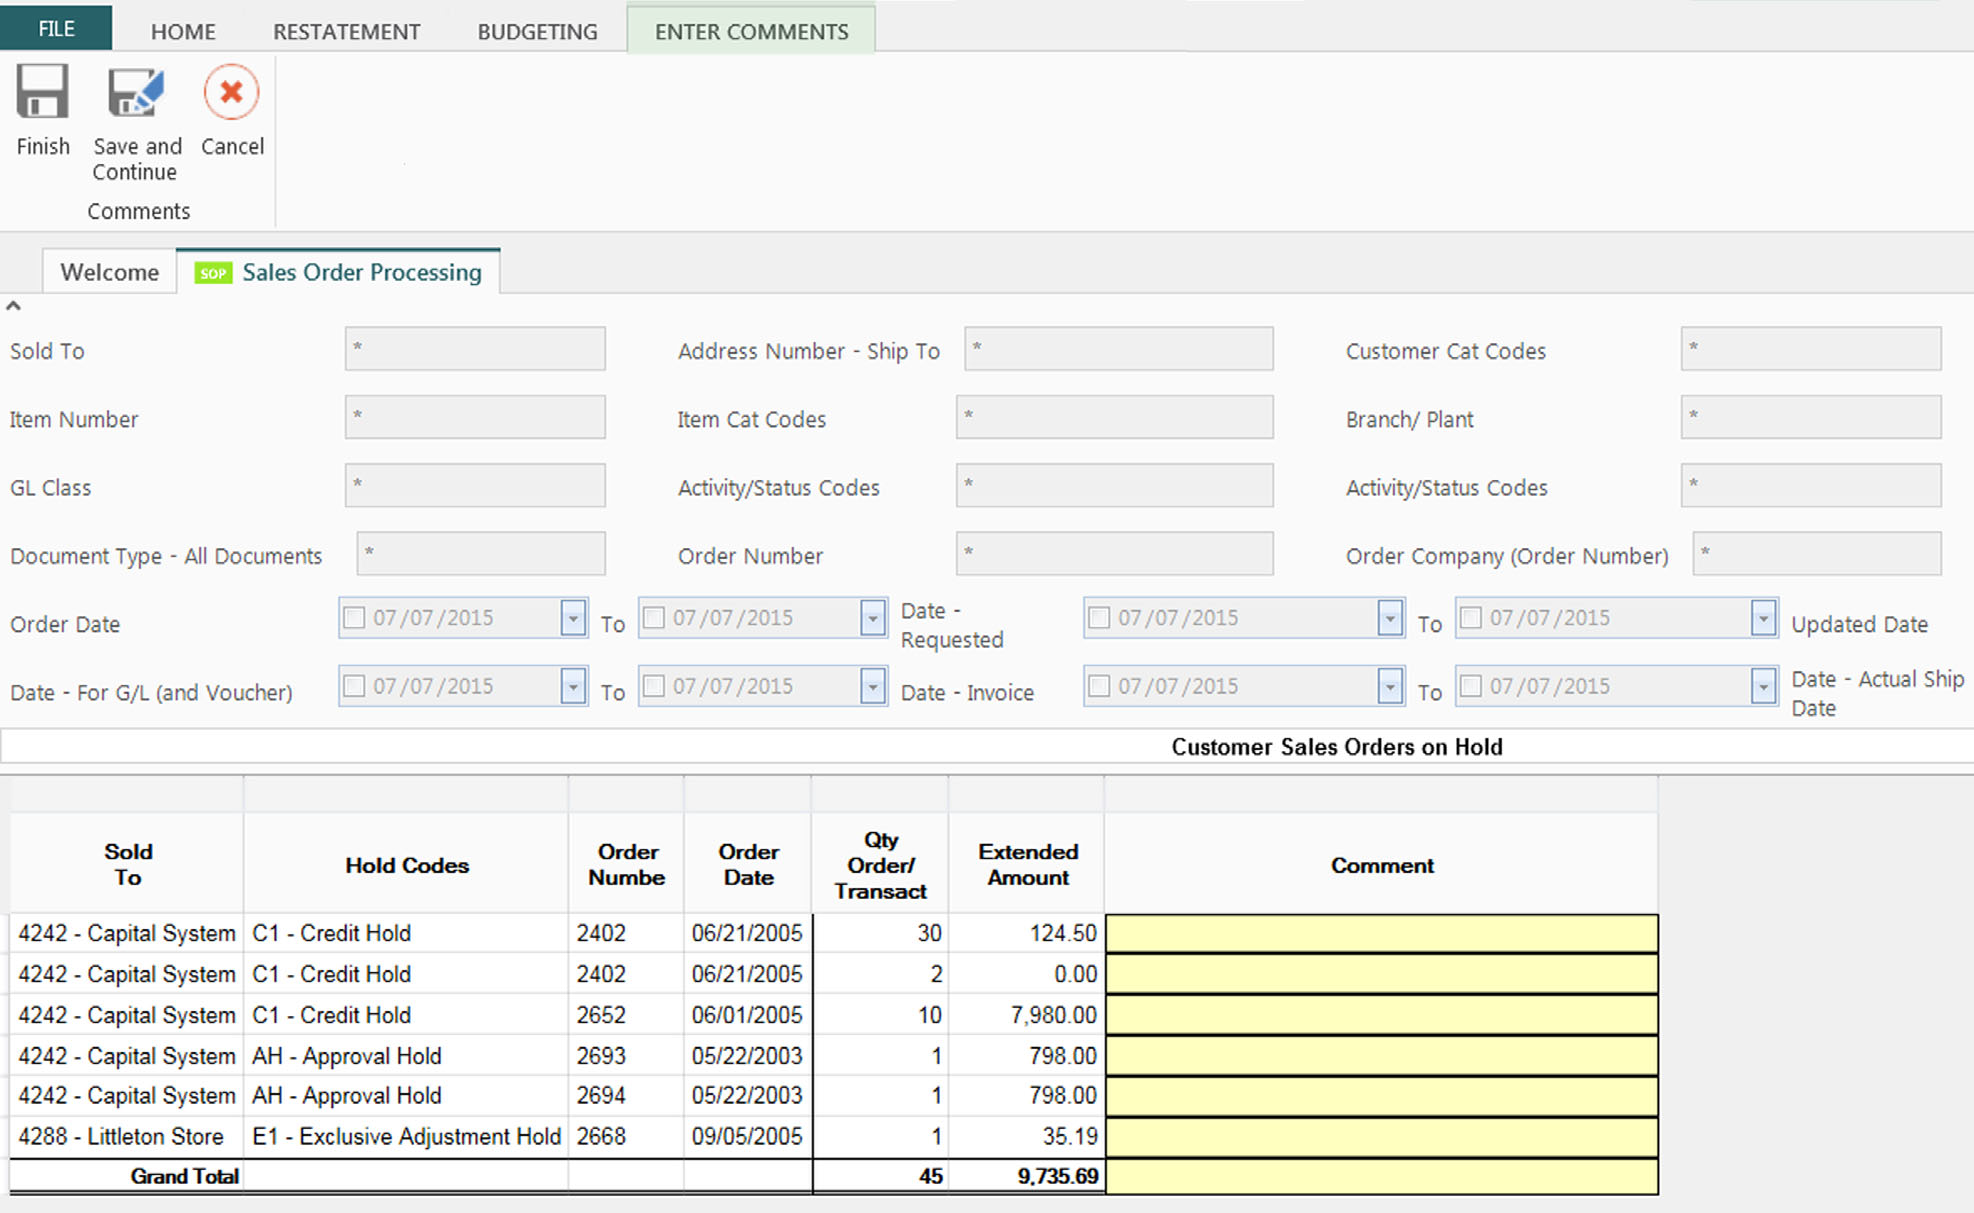
Task: Open the G/L date start dropdown arrow
Action: pyautogui.click(x=573, y=686)
